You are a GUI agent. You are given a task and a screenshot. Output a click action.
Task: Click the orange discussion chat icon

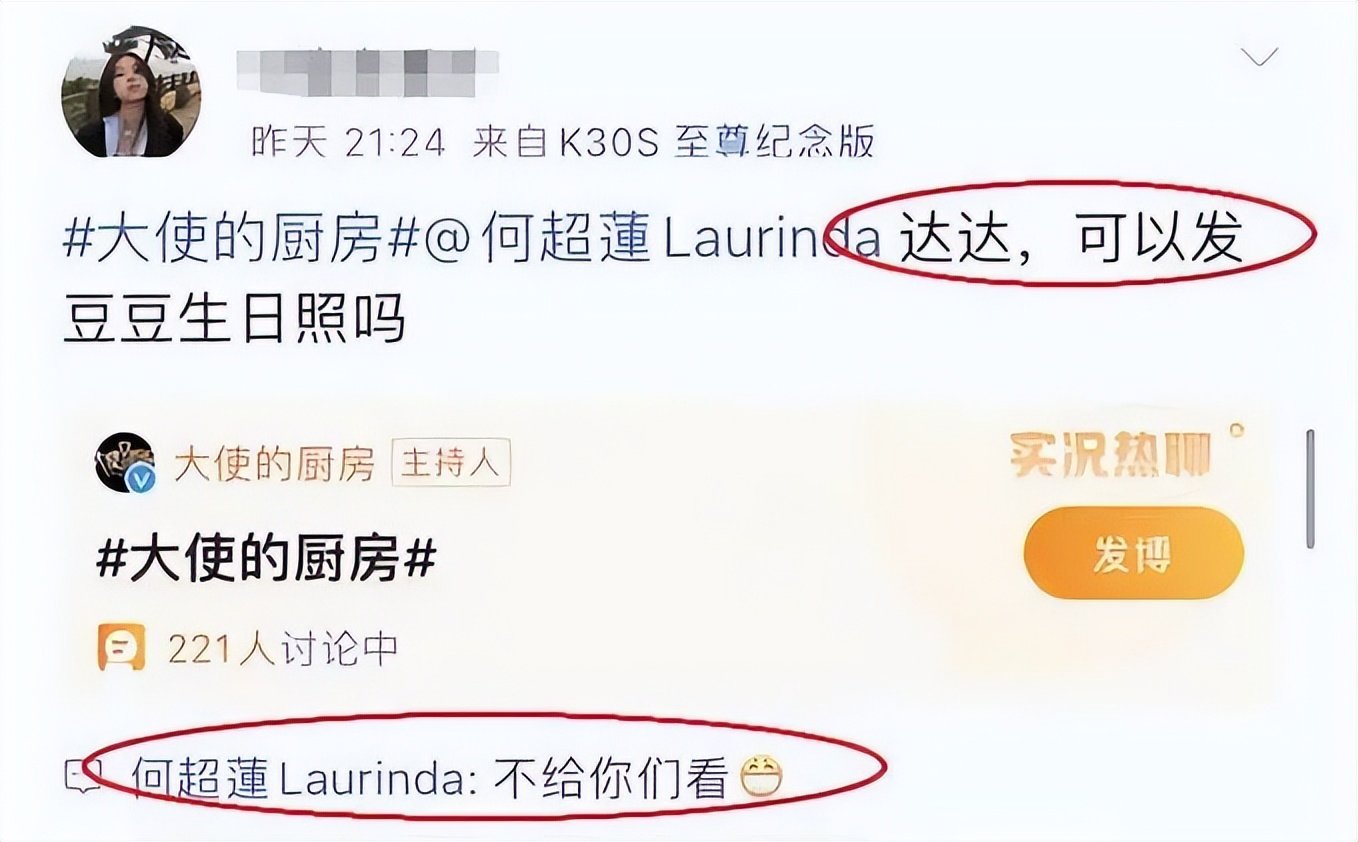click(x=121, y=649)
